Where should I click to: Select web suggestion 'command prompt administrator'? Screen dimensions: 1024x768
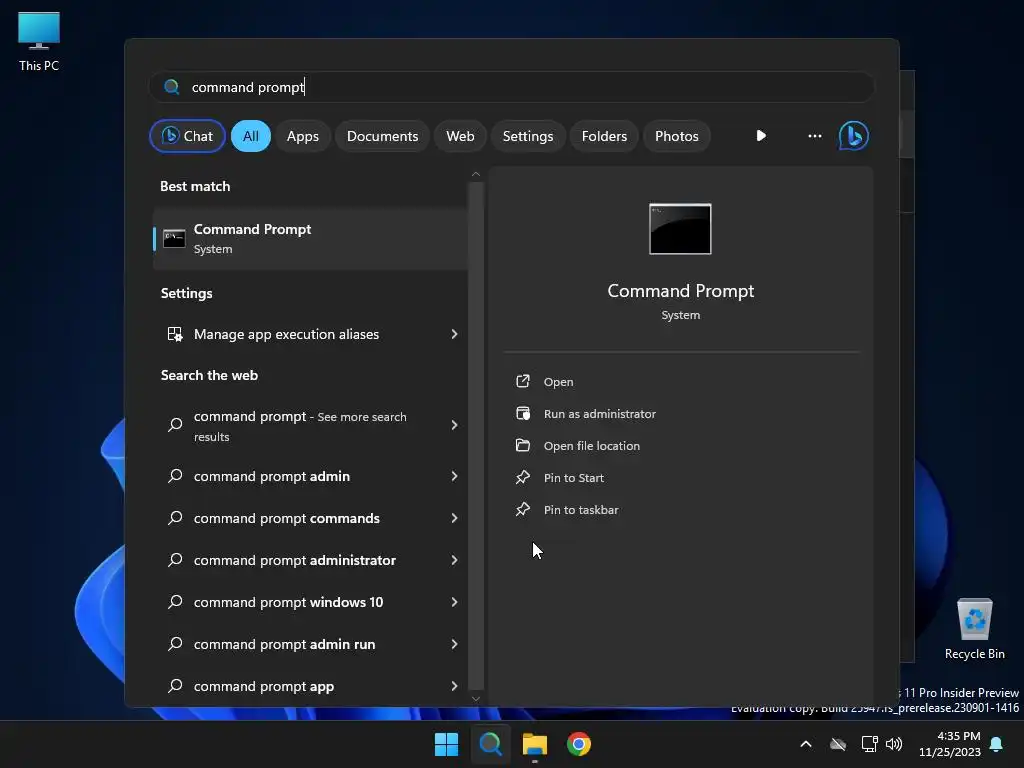pos(310,560)
